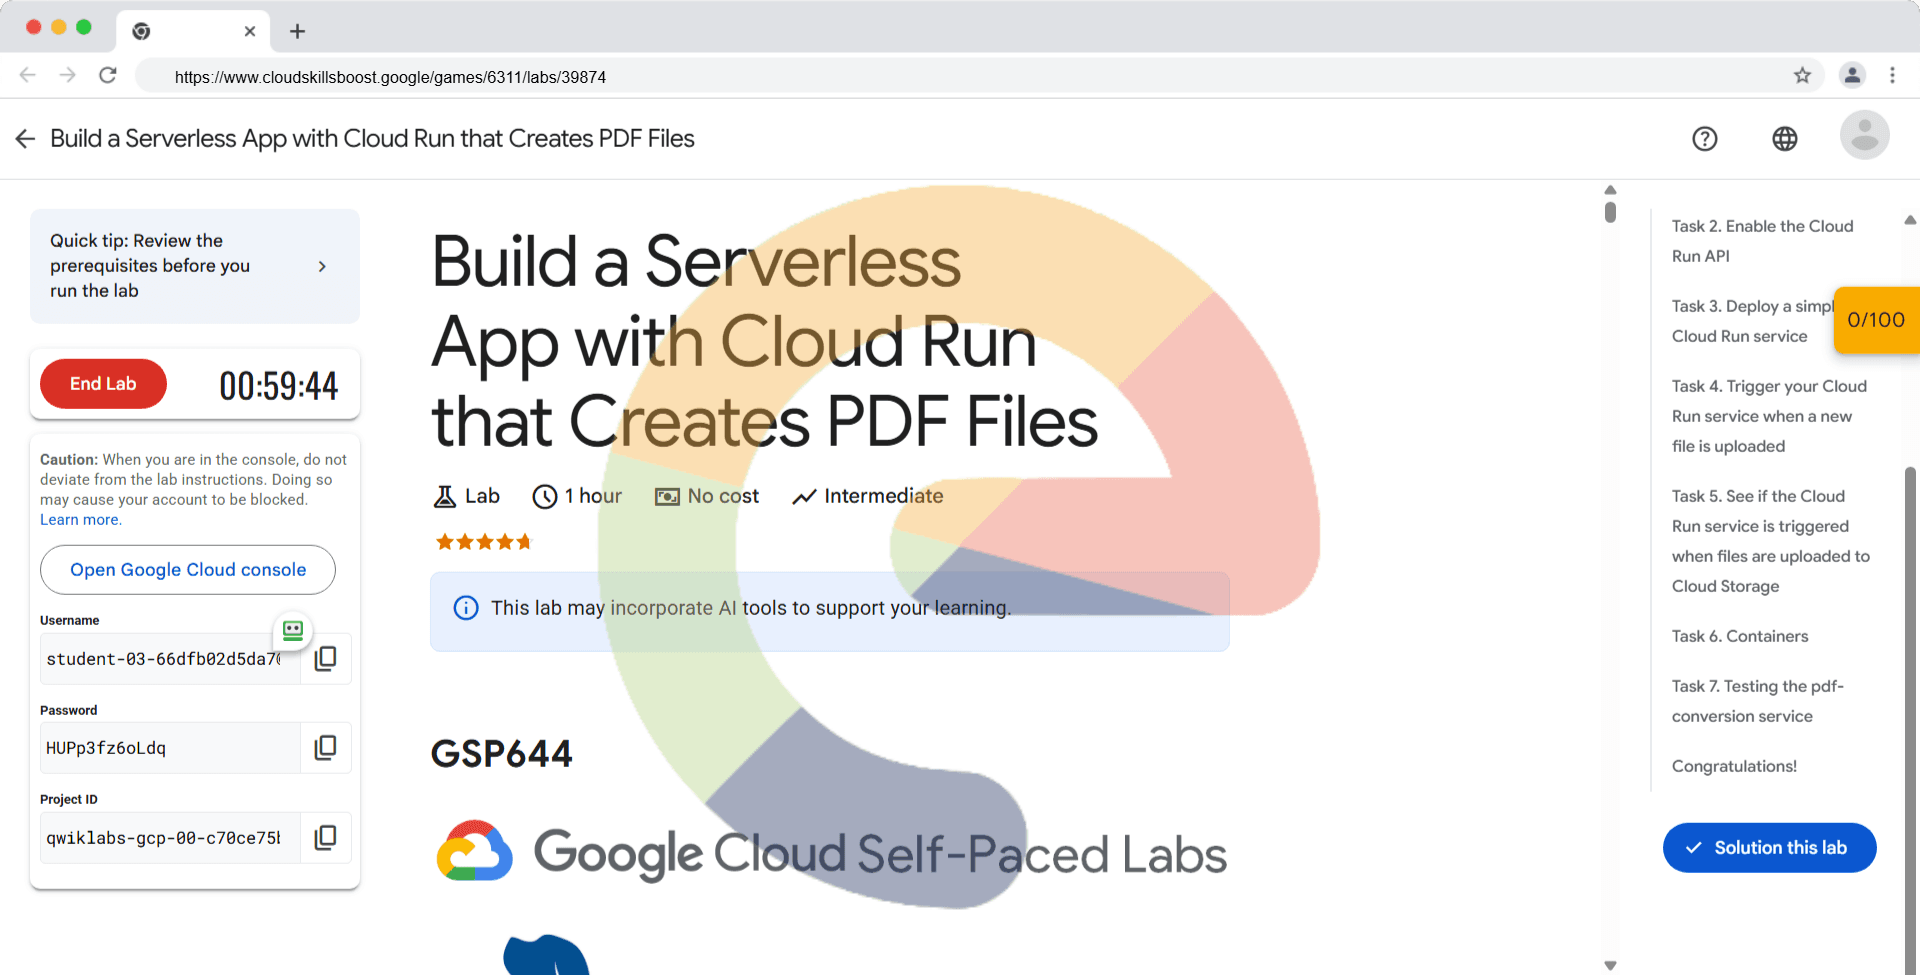Image resolution: width=1920 pixels, height=975 pixels.
Task: Bookmark this page with the star icon
Action: coord(1802,76)
